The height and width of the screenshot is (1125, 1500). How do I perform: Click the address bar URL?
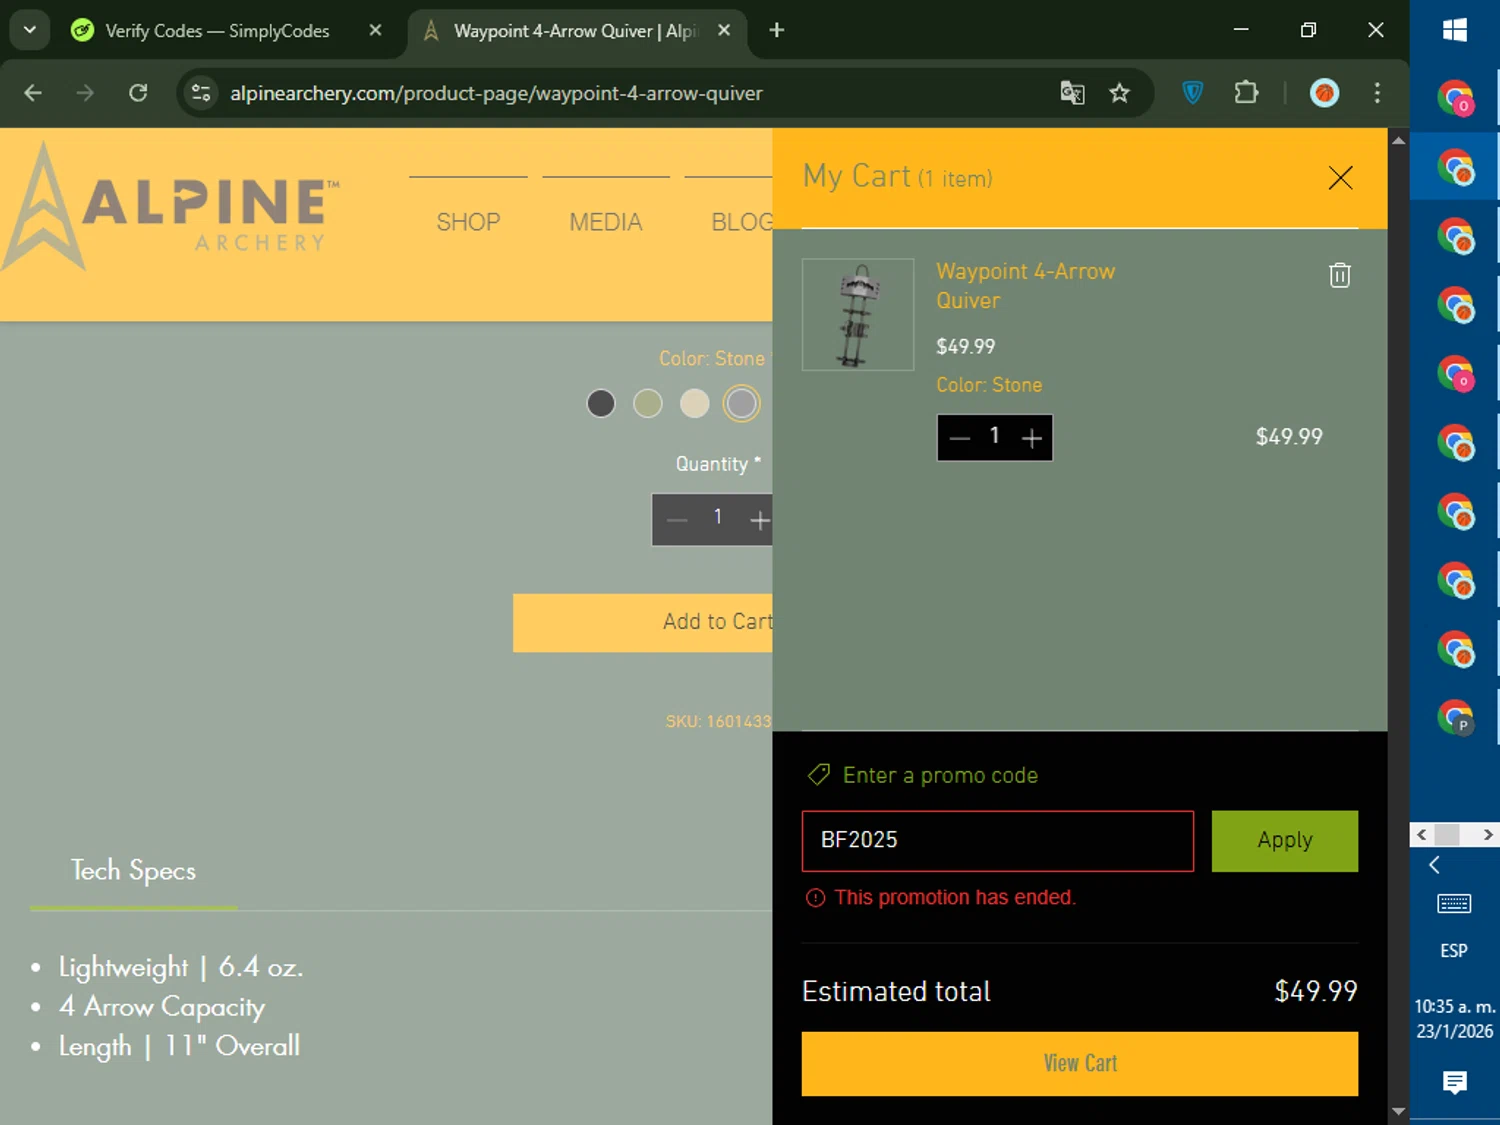[496, 93]
